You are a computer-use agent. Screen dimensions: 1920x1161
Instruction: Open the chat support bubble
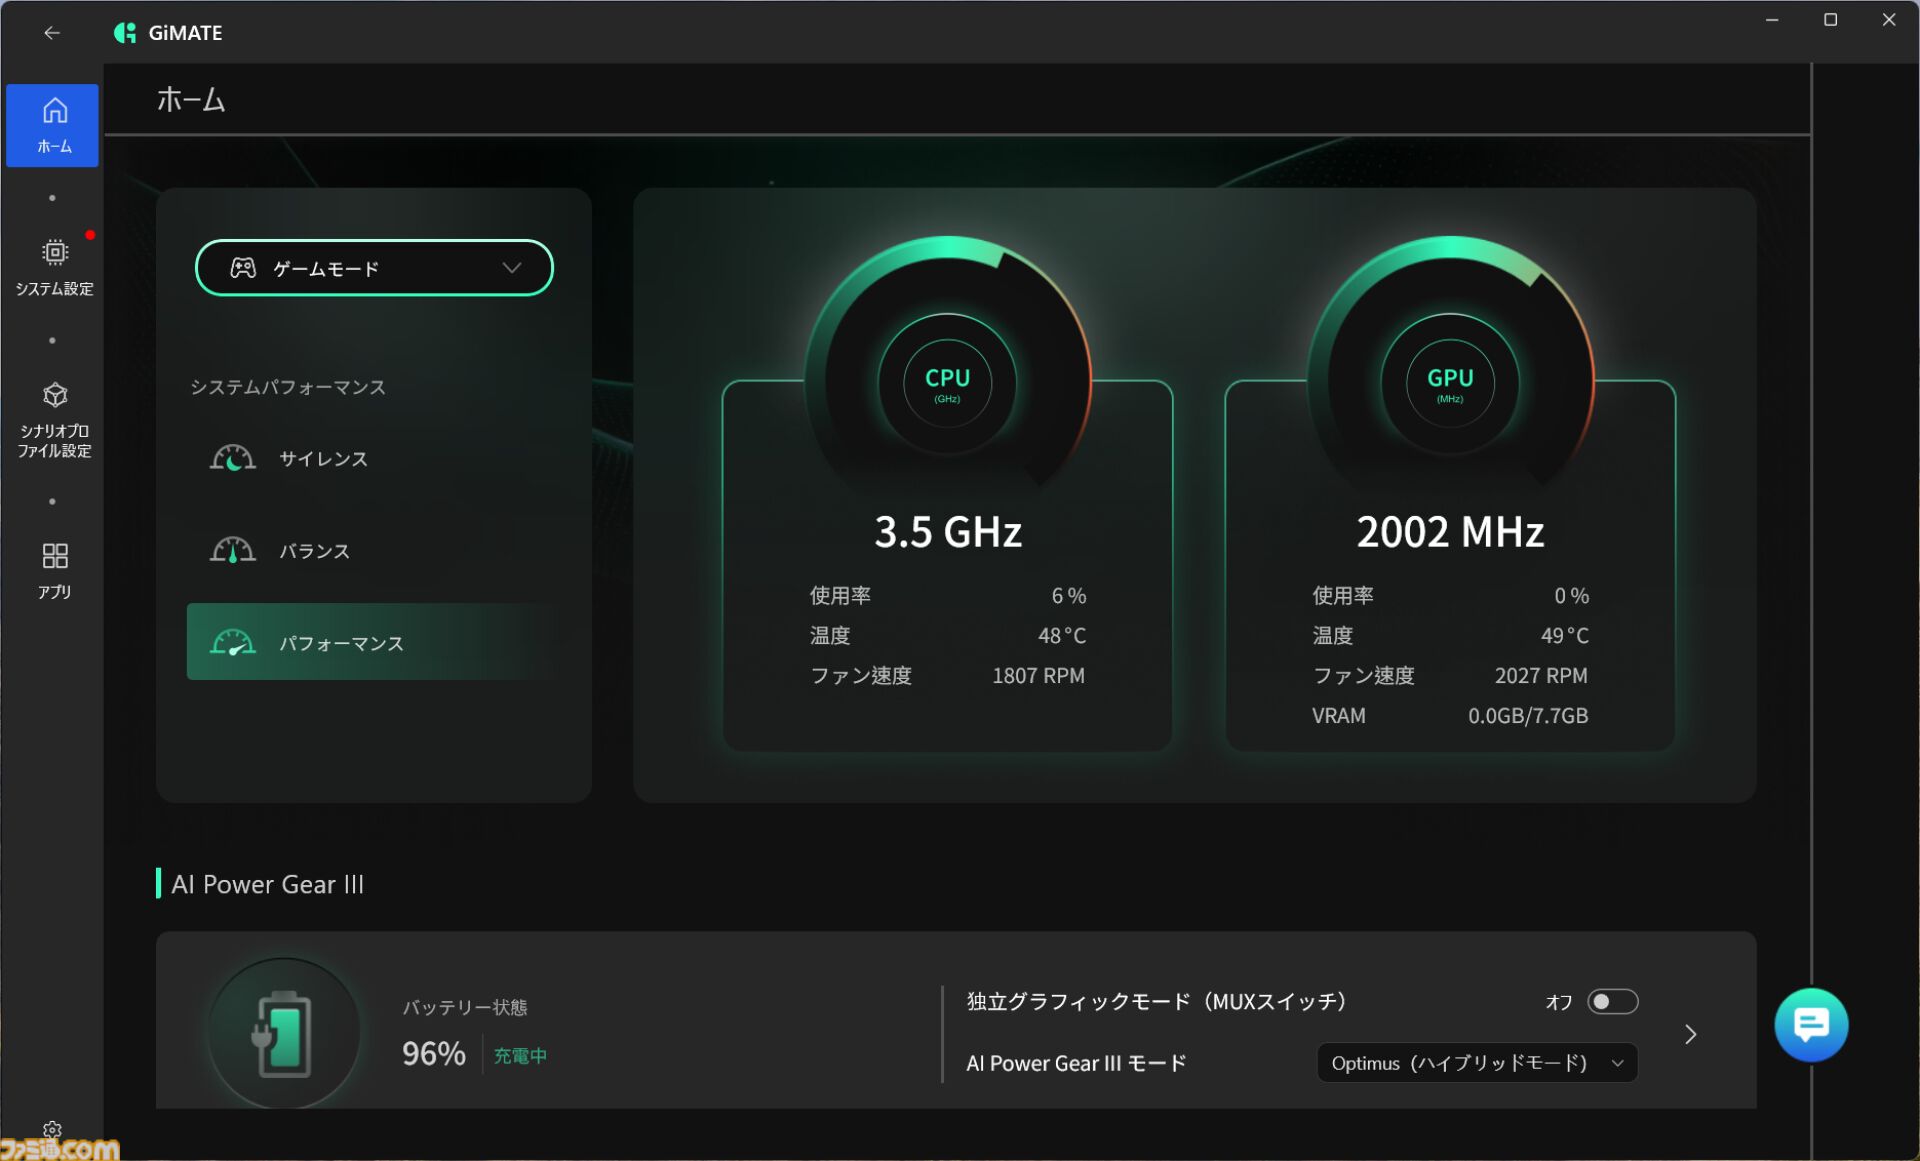pos(1811,1025)
